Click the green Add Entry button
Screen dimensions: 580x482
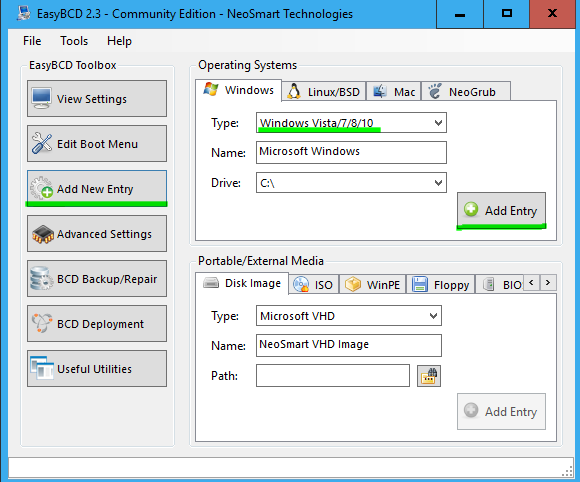point(501,210)
